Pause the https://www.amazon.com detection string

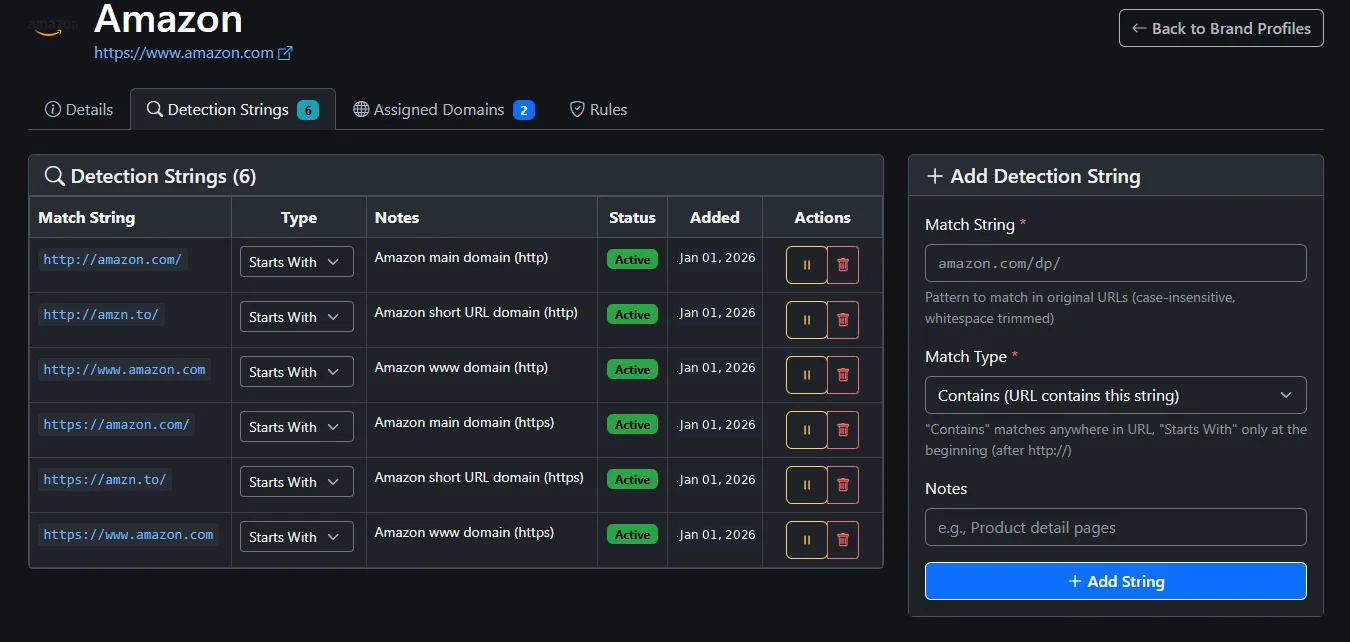(806, 539)
